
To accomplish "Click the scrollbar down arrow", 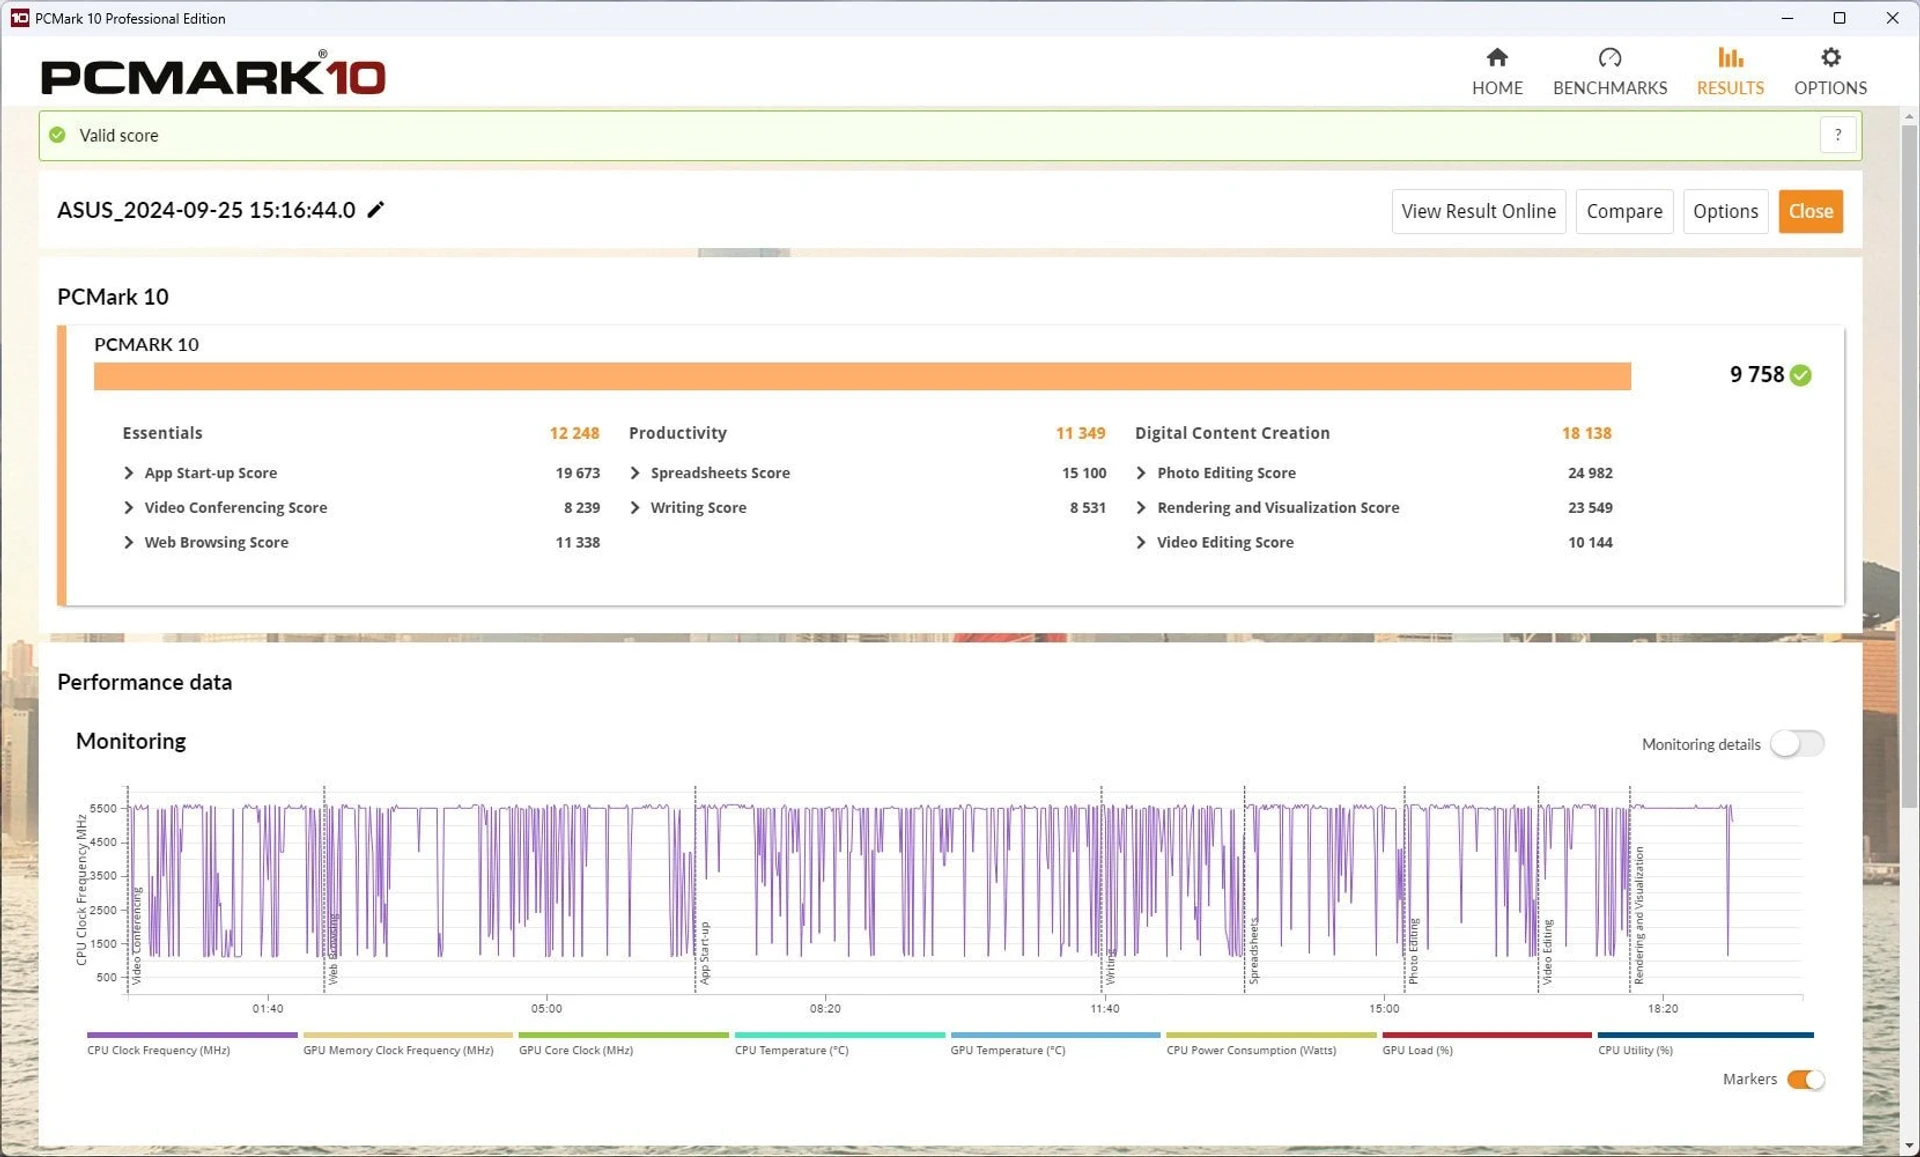I will click(1909, 1145).
